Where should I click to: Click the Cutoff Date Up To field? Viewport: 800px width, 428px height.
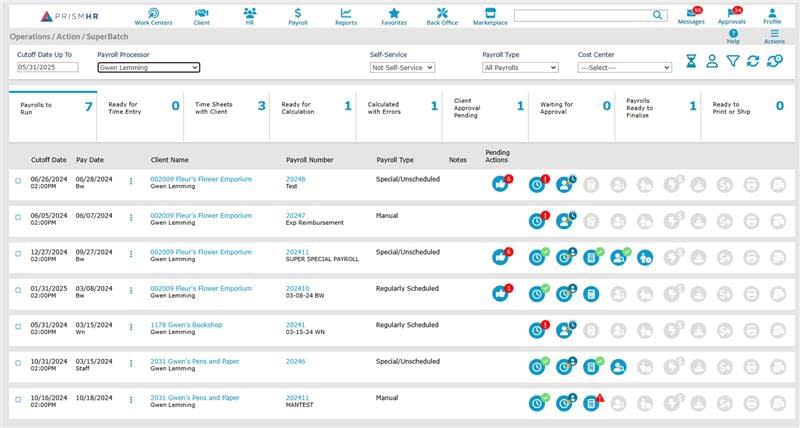[46, 68]
